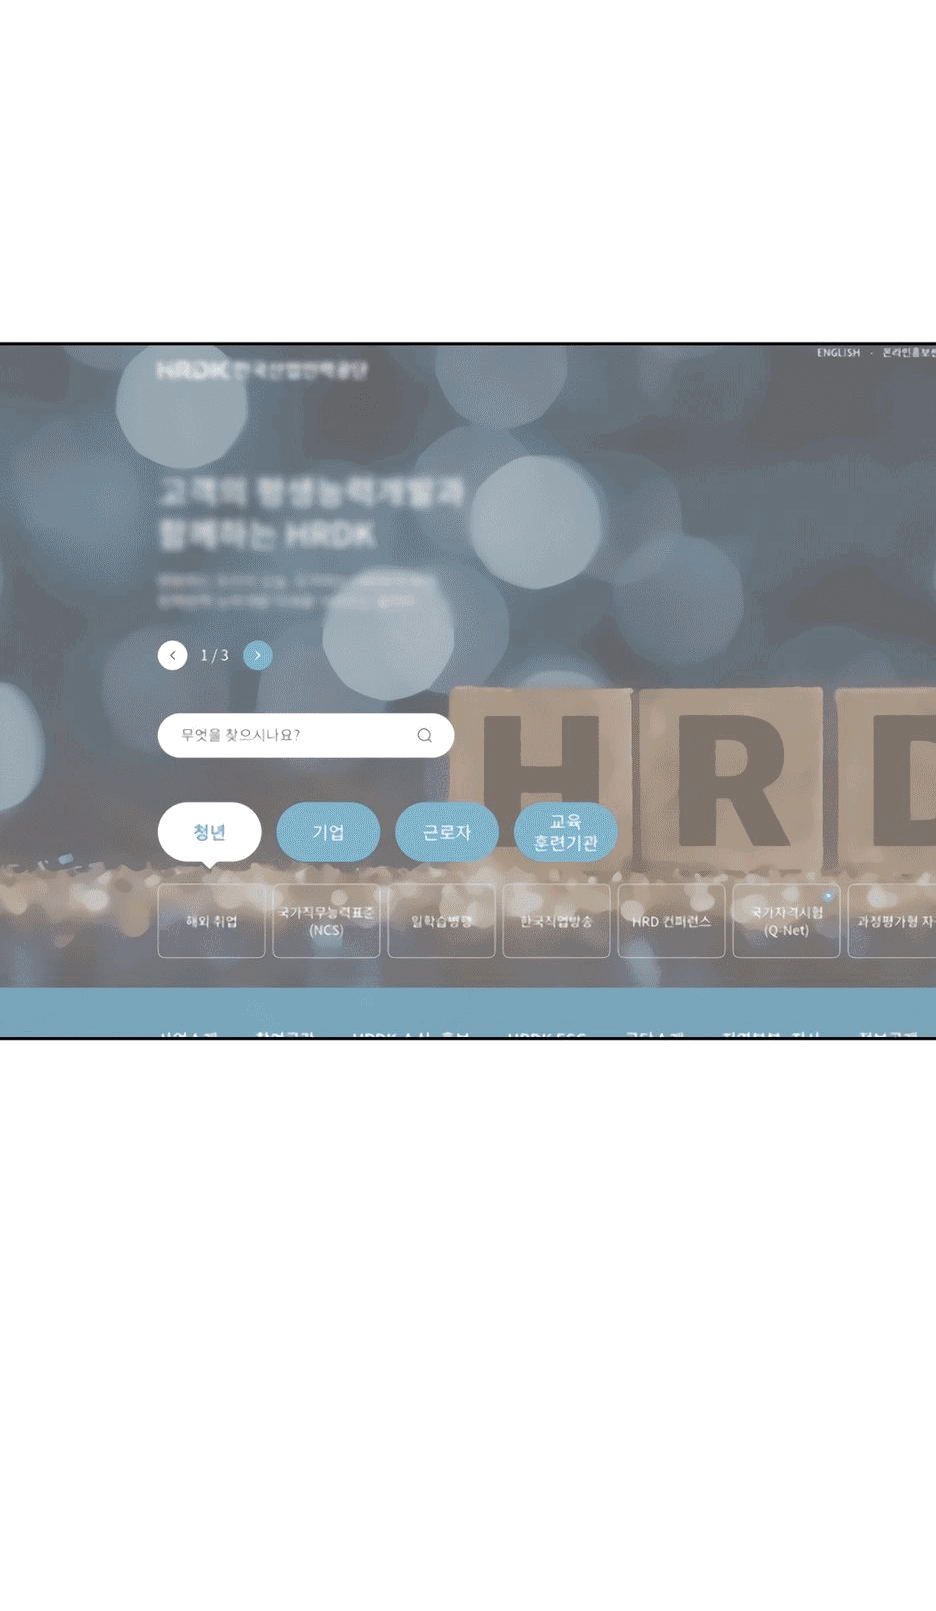Click the 1 / 3 slide counter
The height and width of the screenshot is (1611, 936).
coord(215,655)
